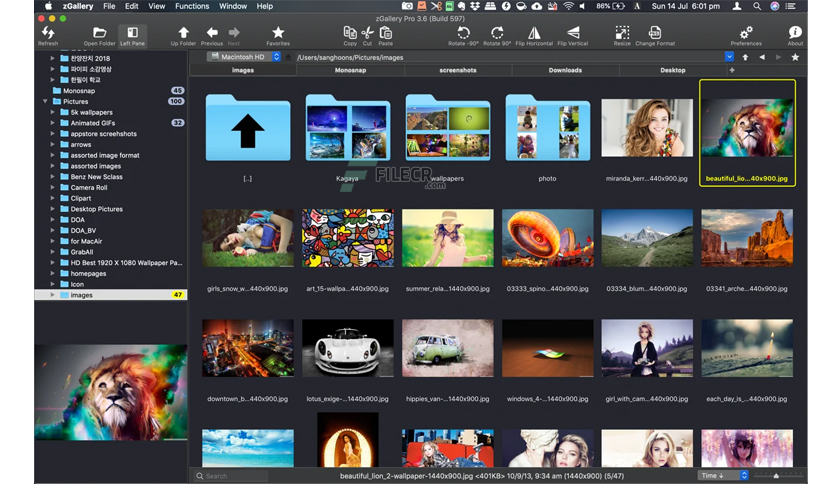
Task: Open a folder with Open Folder icon
Action: [99, 36]
